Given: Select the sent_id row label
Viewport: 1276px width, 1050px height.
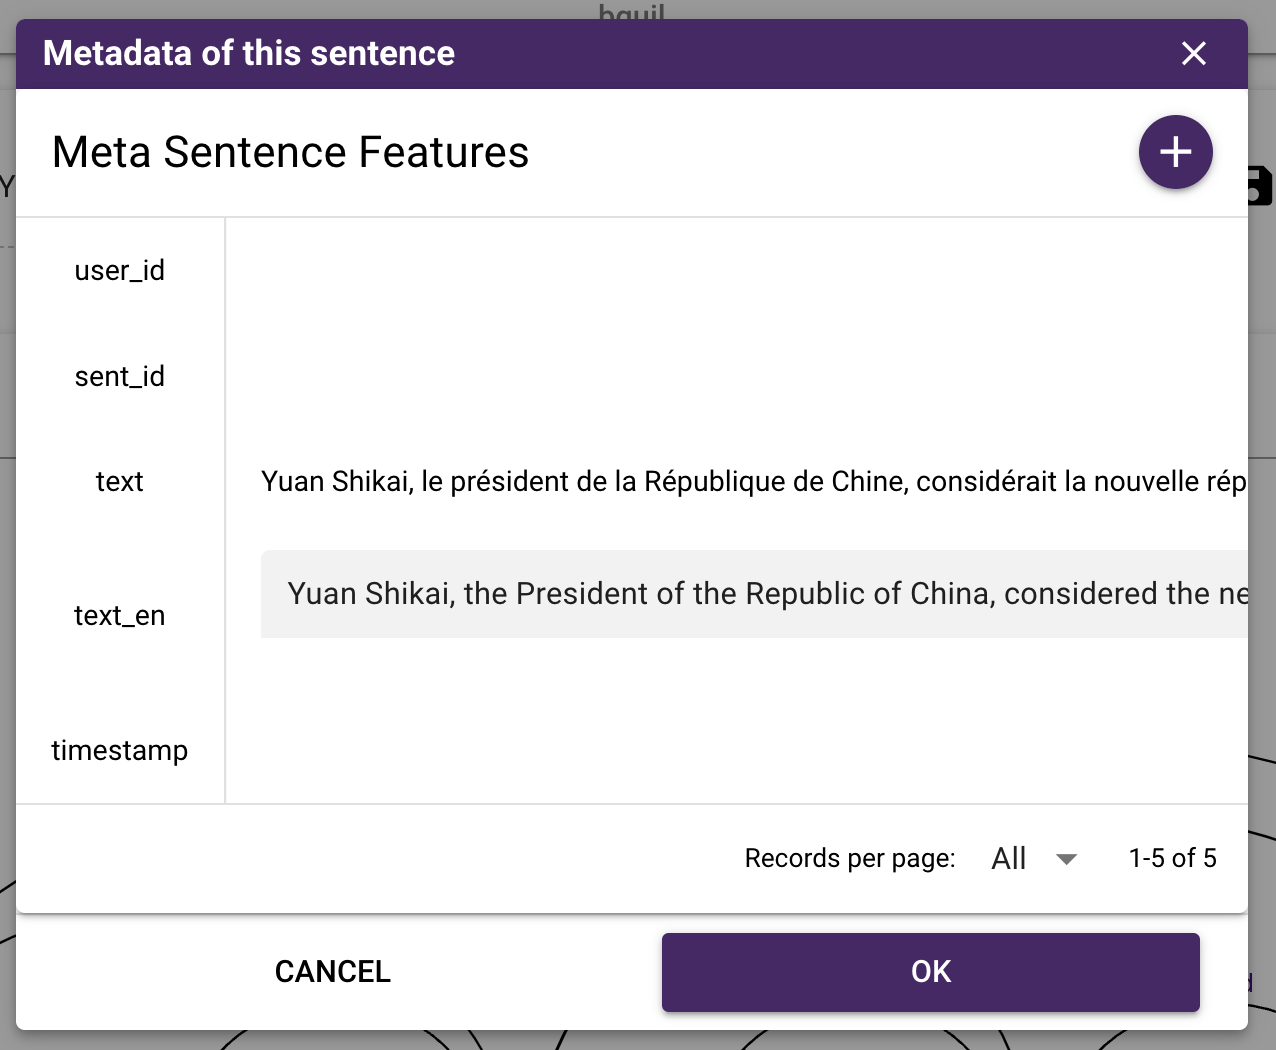Looking at the screenshot, I should pyautogui.click(x=120, y=377).
